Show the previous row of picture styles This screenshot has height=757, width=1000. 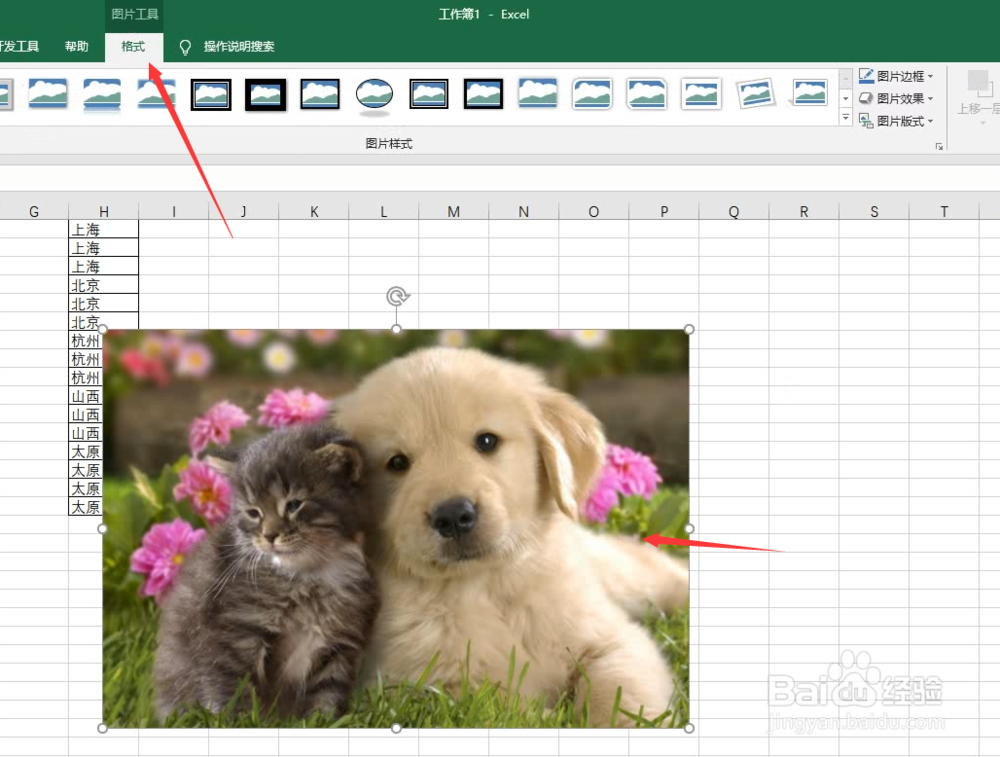(846, 79)
